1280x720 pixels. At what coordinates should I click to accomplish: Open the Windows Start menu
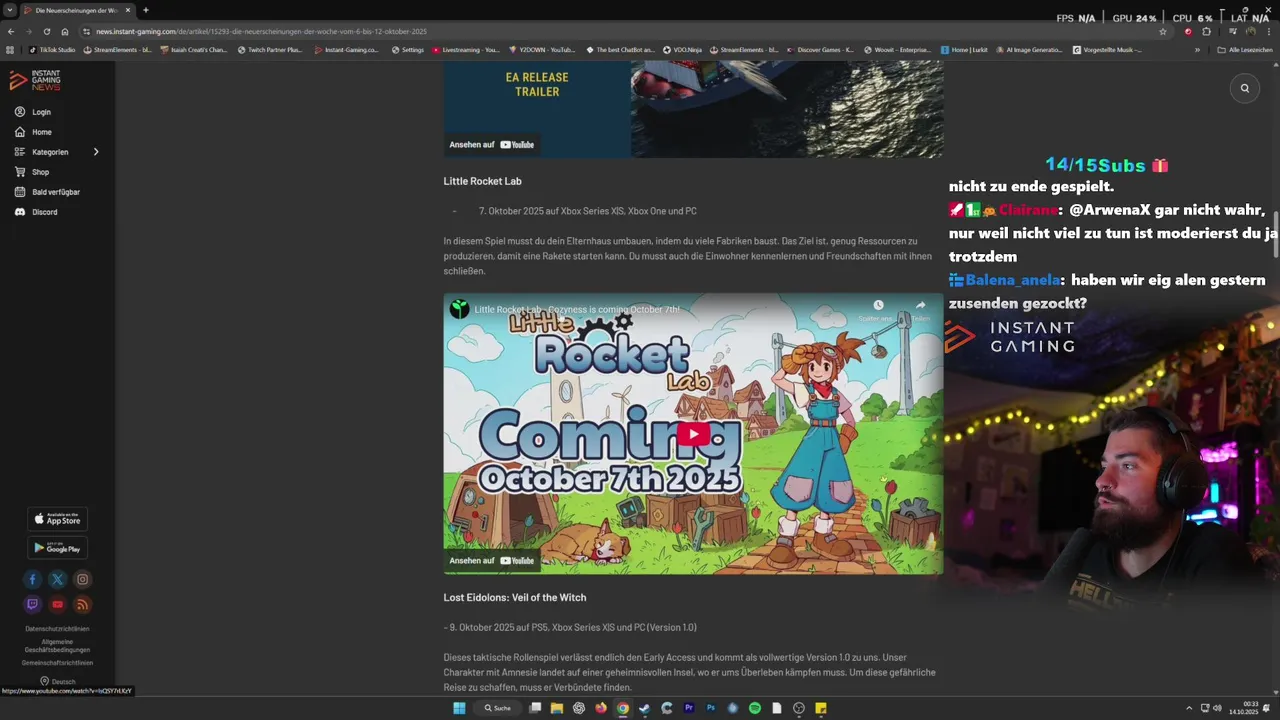(x=459, y=708)
